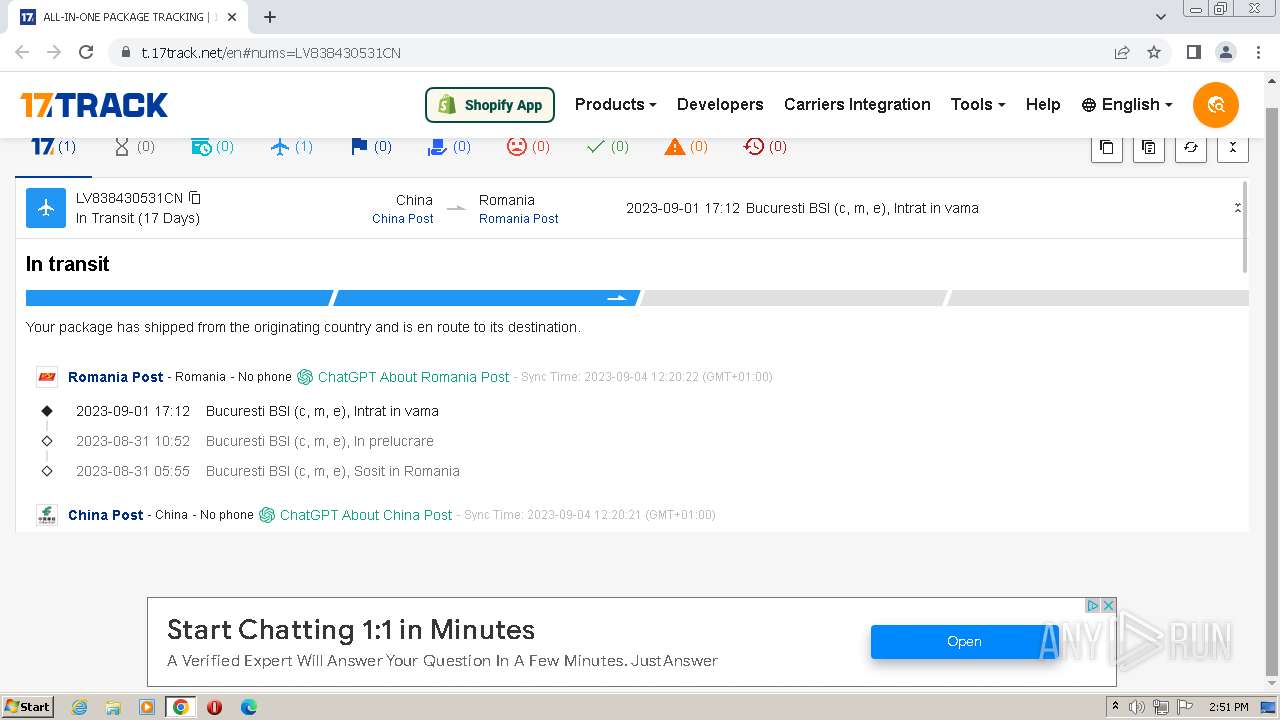1280x720 pixels.
Task: Open ChatGPT About China Post link
Action: click(x=356, y=515)
